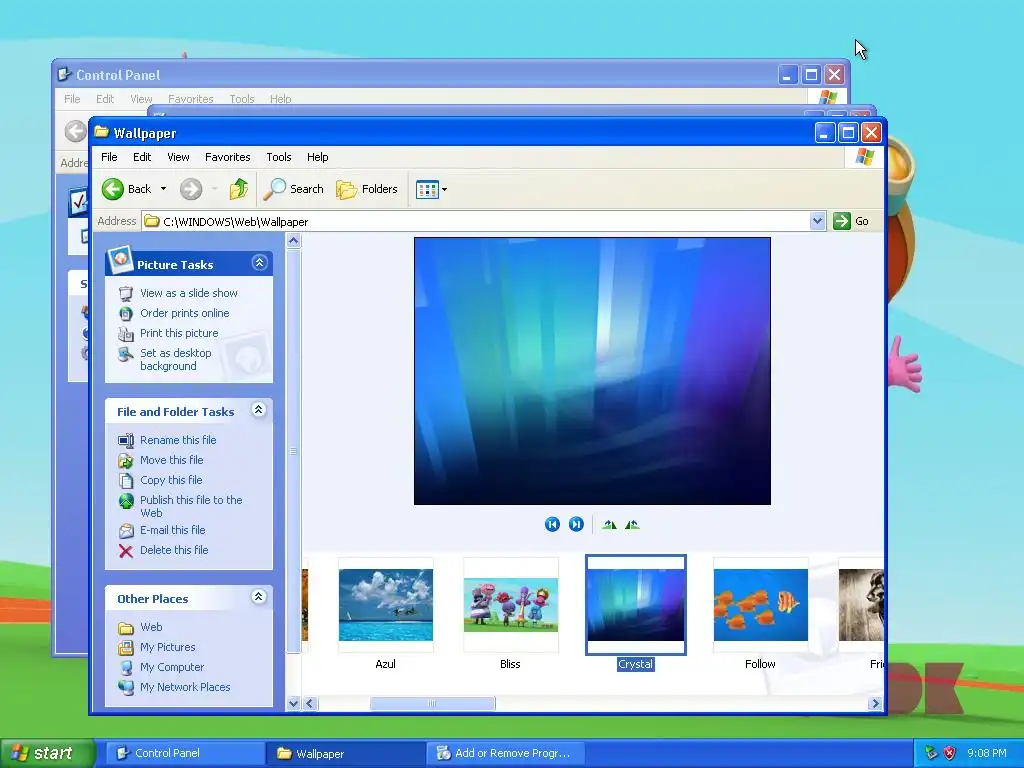Click the My Computer icon in Other Places

(x=125, y=667)
